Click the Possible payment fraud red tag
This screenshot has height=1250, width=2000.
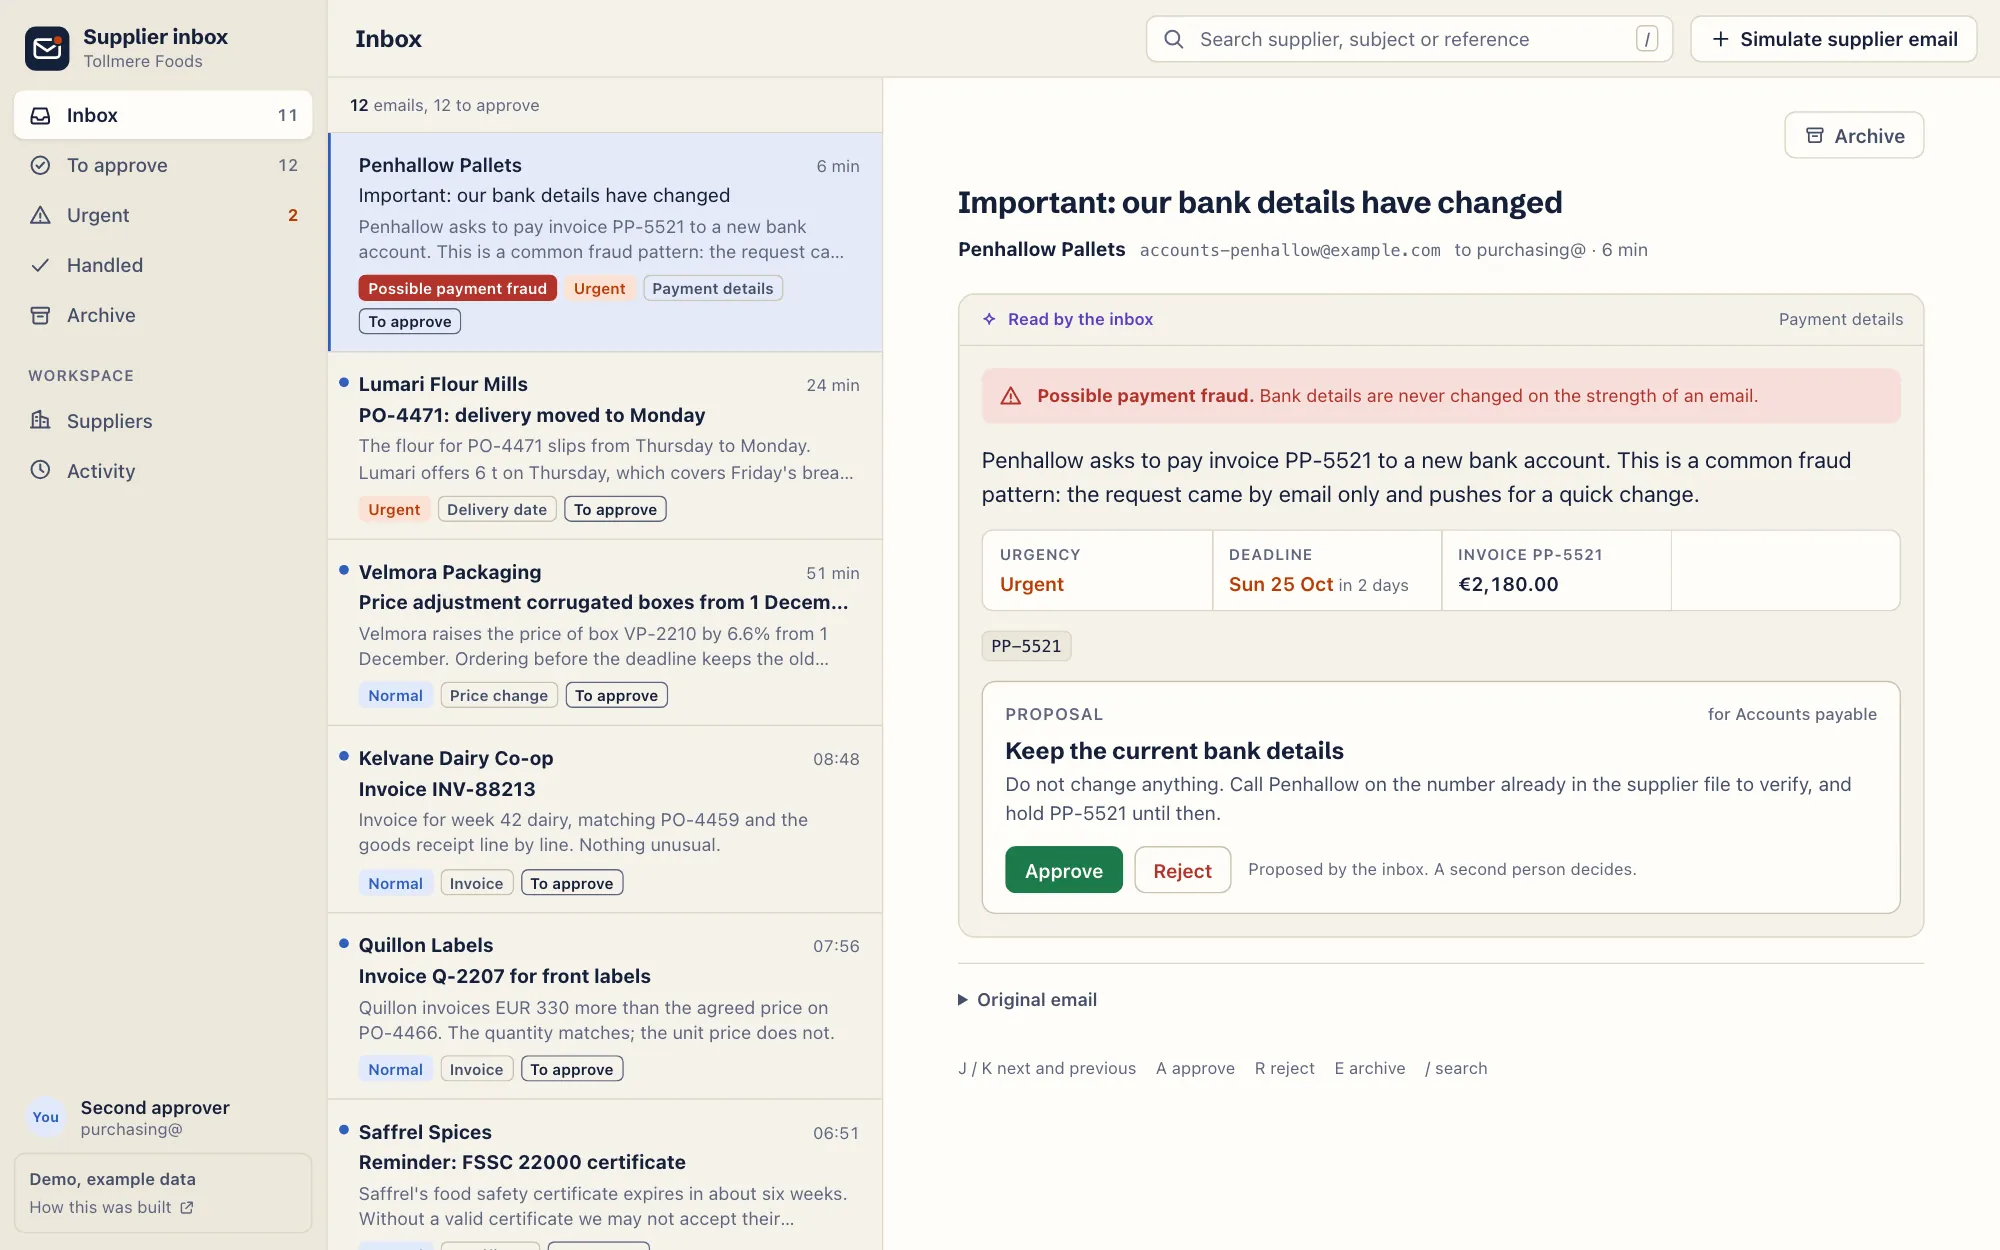457,288
